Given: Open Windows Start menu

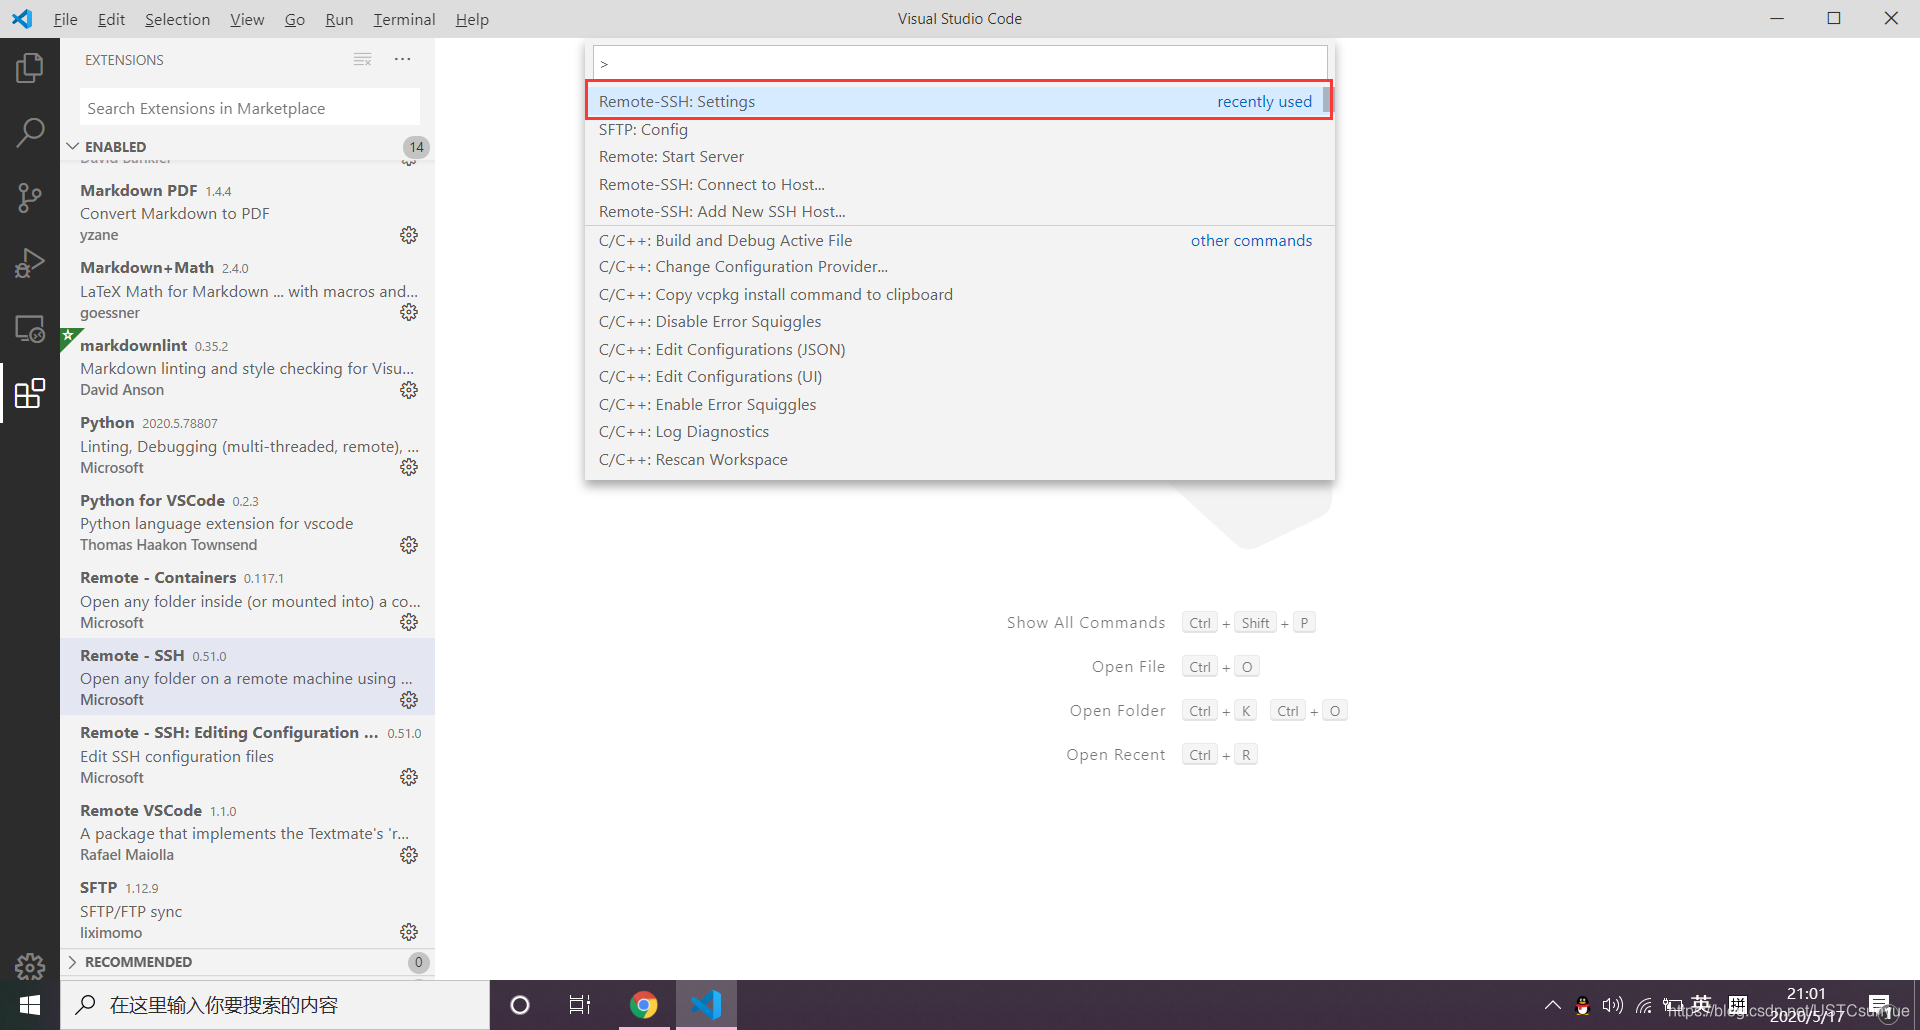Looking at the screenshot, I should click(30, 1005).
